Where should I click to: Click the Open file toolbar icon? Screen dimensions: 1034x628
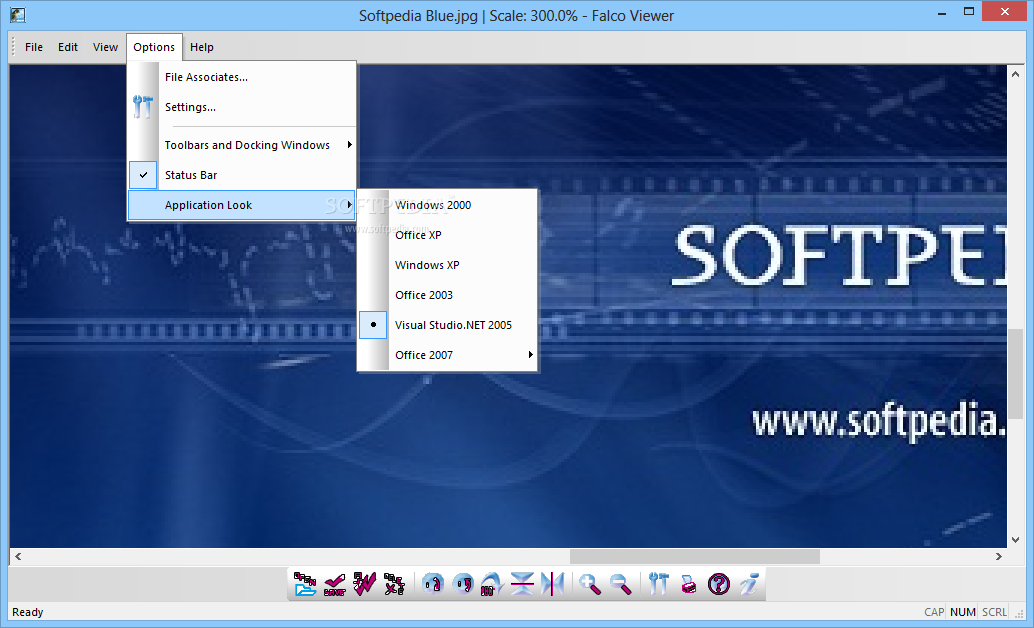(x=305, y=584)
